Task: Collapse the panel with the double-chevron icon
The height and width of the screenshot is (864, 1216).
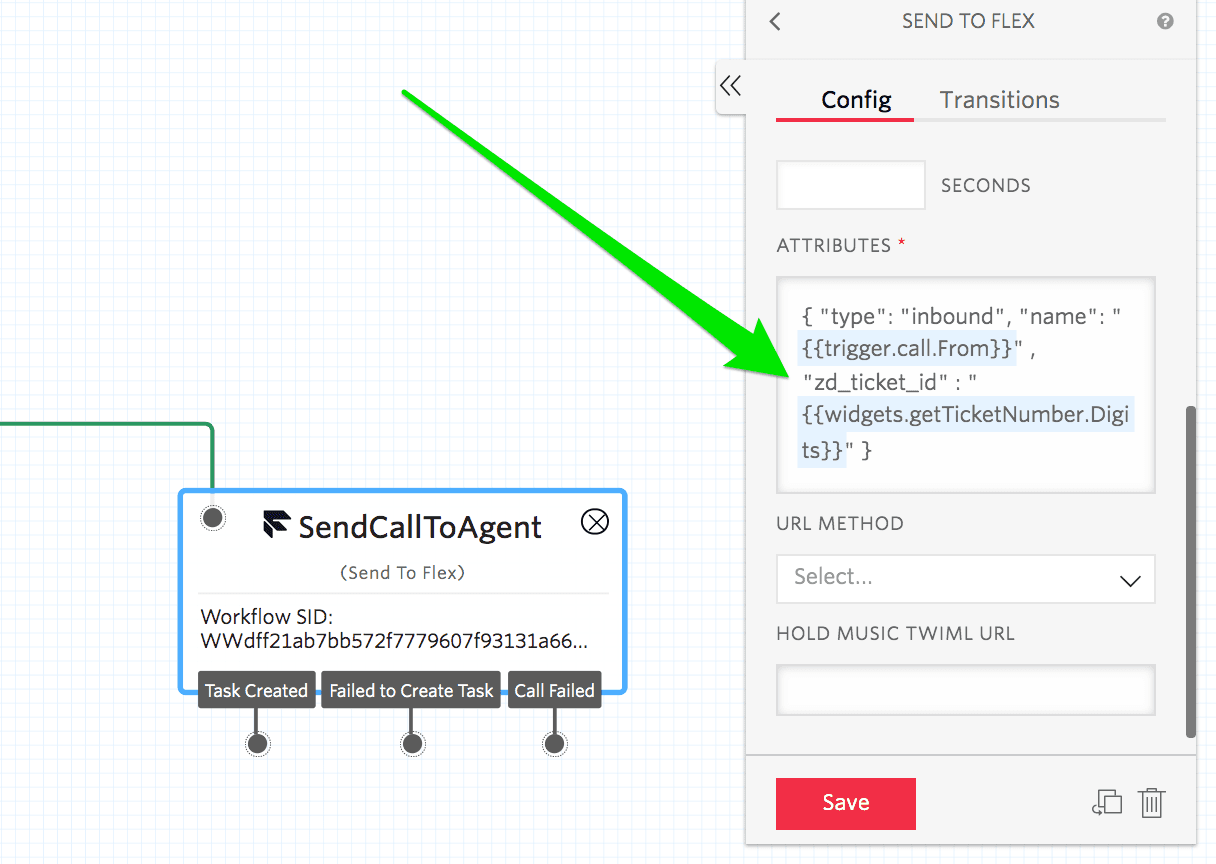Action: [730, 87]
